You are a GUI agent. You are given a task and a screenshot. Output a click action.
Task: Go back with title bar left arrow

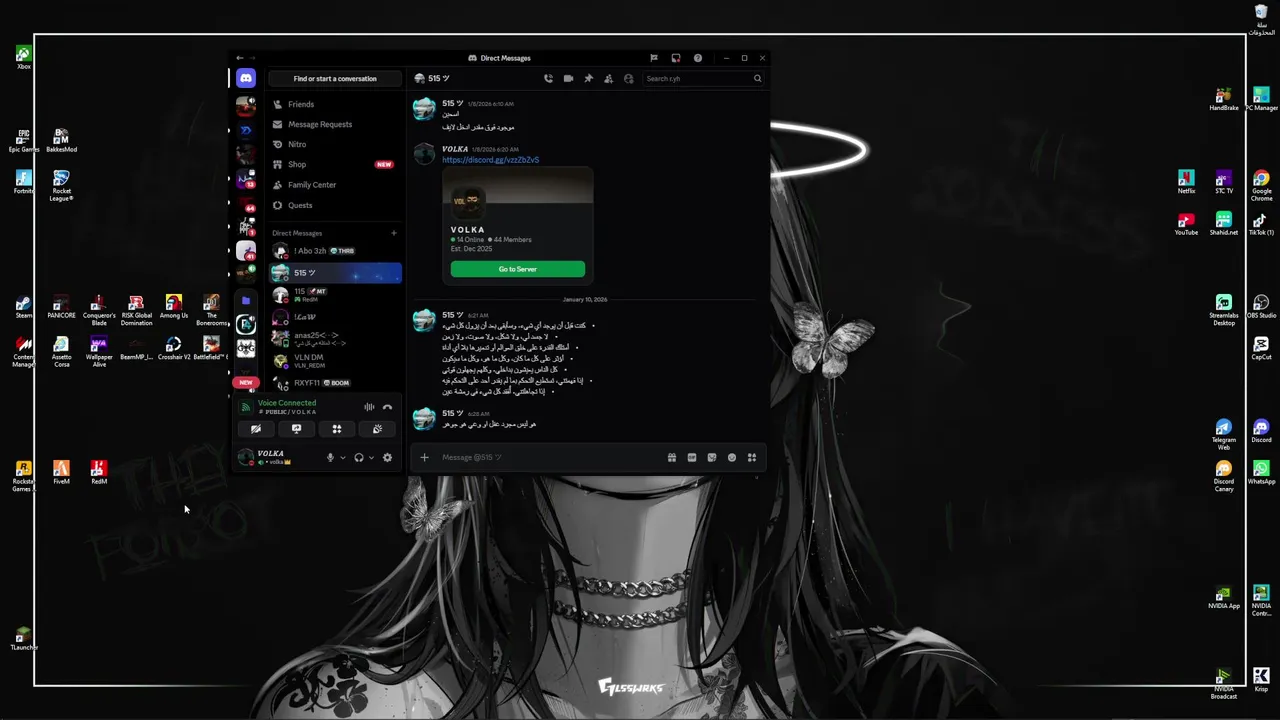(x=240, y=58)
